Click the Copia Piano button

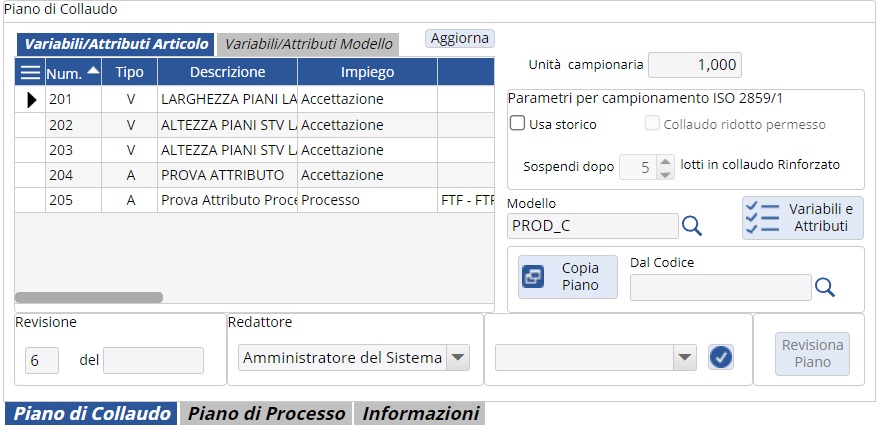pyautogui.click(x=568, y=277)
